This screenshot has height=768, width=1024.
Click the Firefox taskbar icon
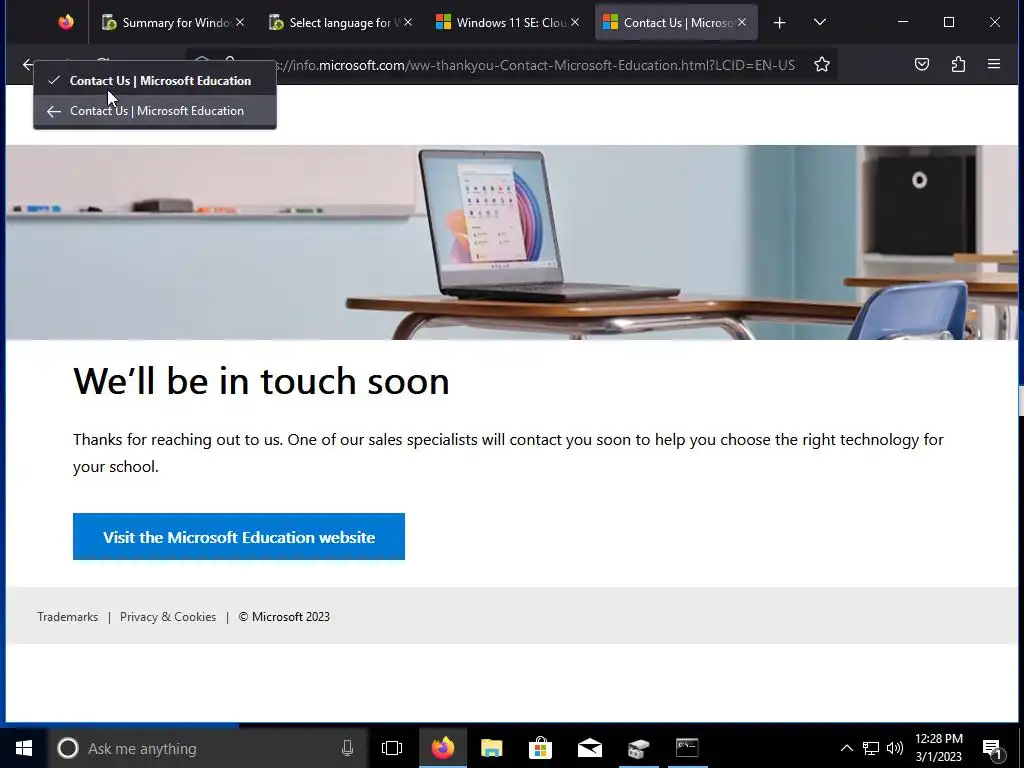[443, 748]
